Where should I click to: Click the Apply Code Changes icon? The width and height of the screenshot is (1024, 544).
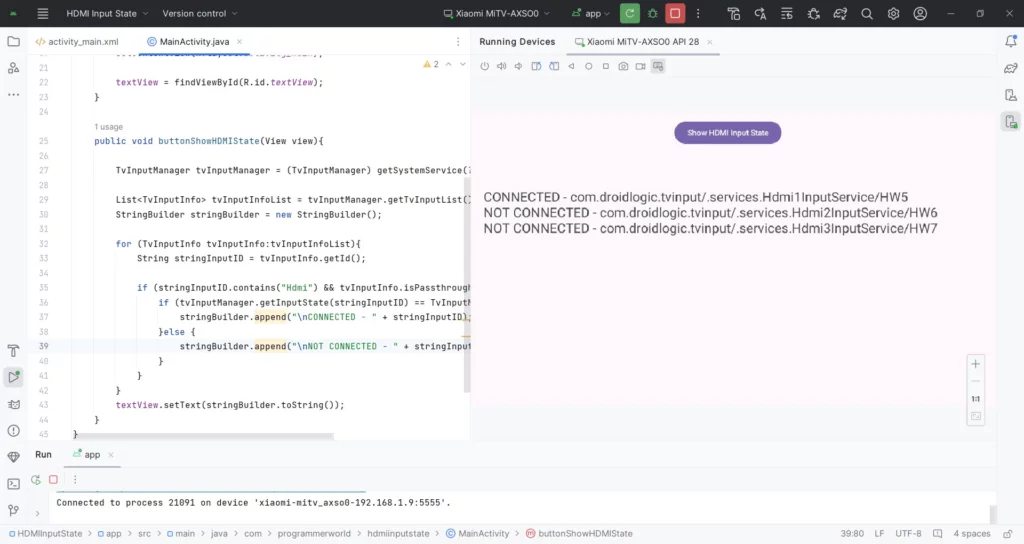787,13
